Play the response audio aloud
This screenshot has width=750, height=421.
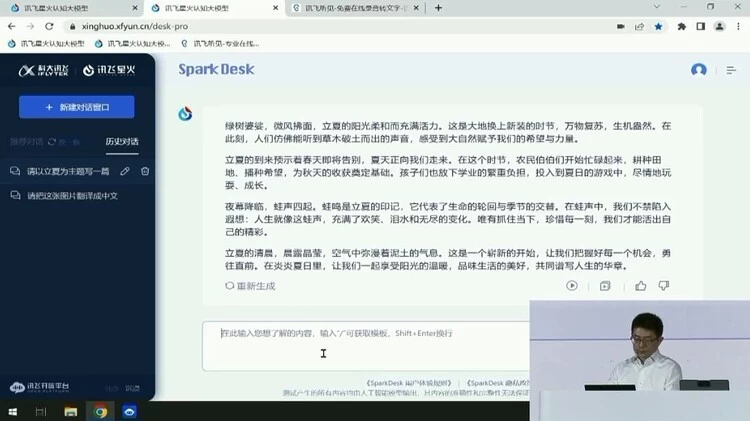(x=572, y=286)
